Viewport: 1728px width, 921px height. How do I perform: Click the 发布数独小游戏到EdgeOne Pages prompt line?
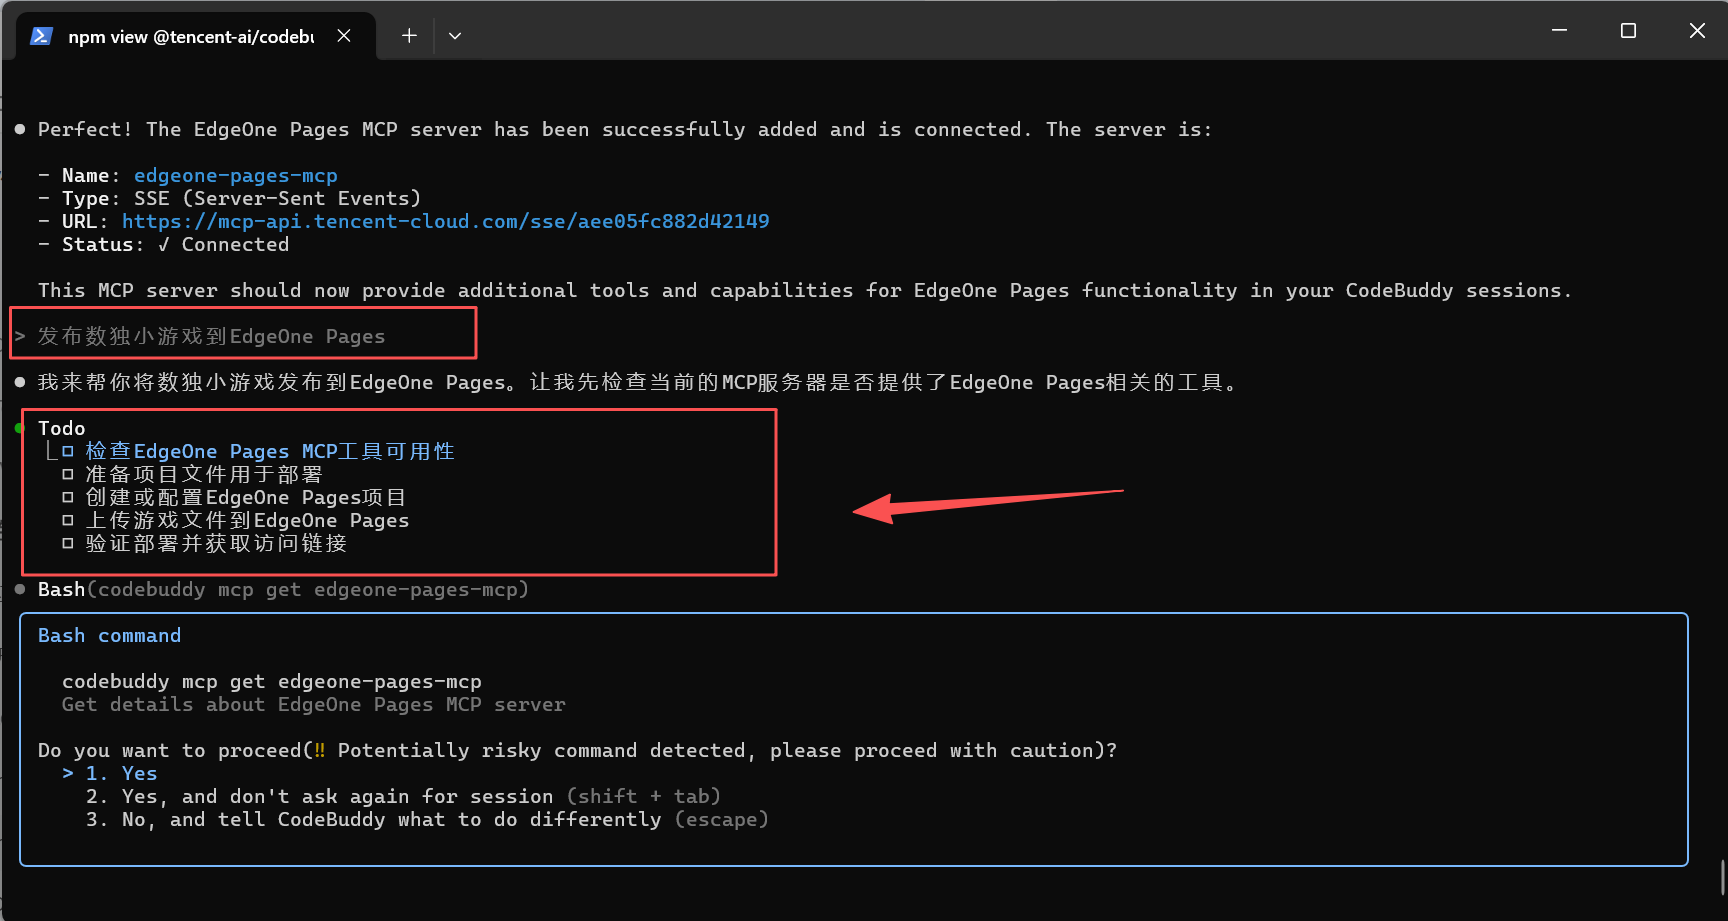[211, 336]
